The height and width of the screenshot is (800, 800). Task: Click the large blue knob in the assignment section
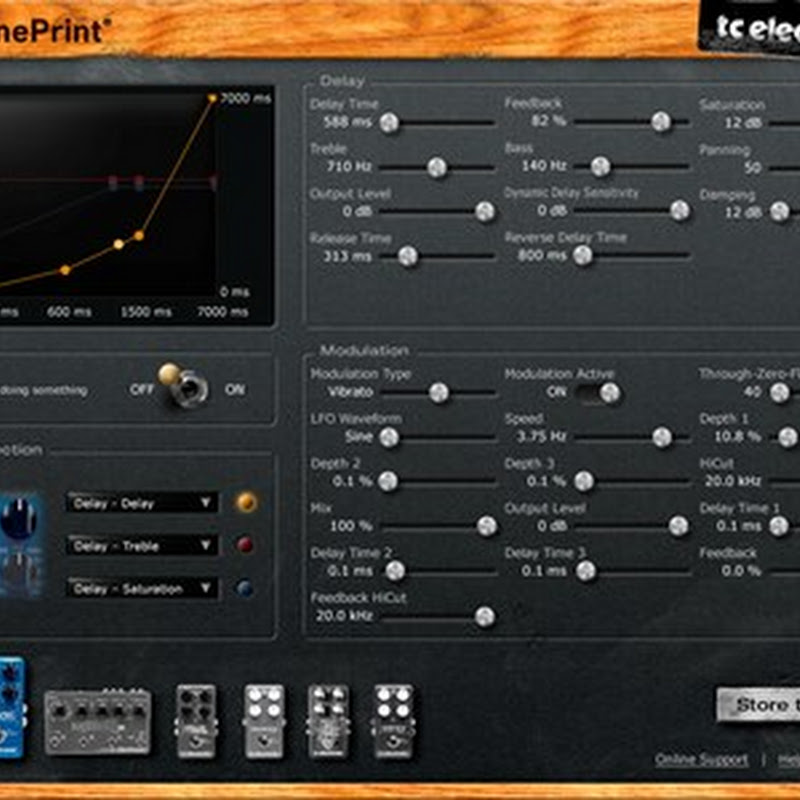[x=18, y=518]
